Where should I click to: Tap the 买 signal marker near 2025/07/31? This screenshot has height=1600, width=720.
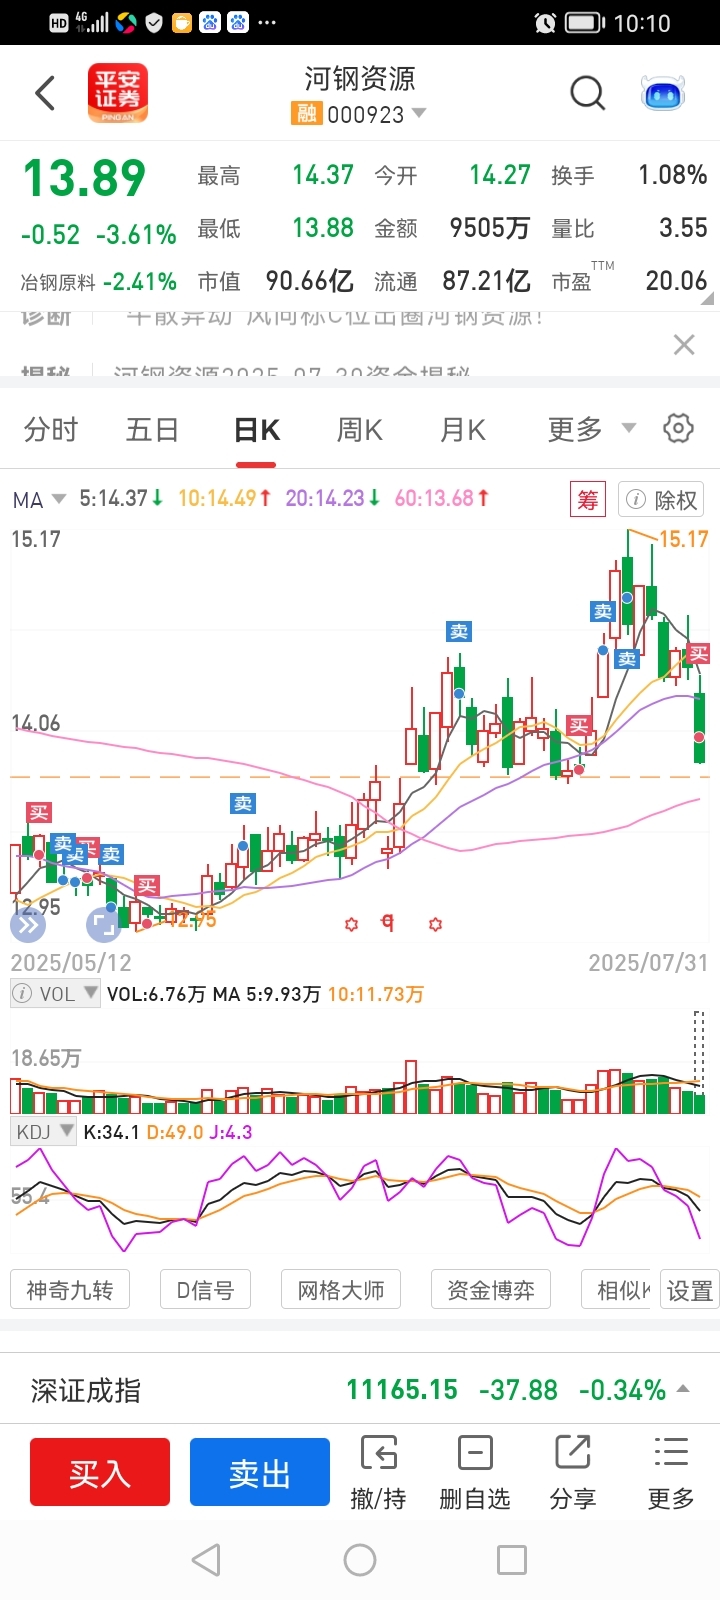point(698,654)
